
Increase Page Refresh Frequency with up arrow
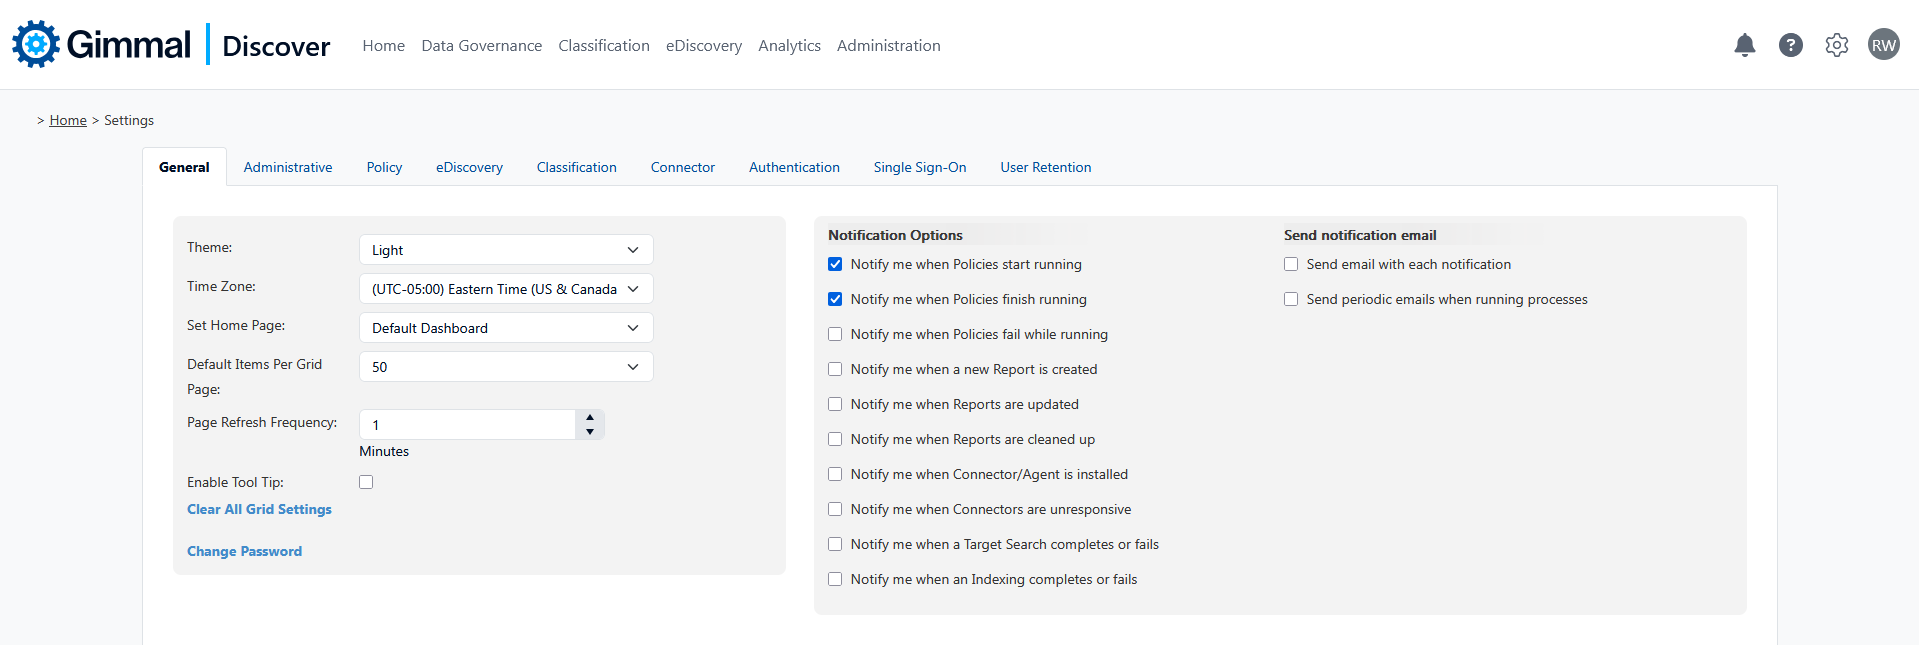click(590, 417)
